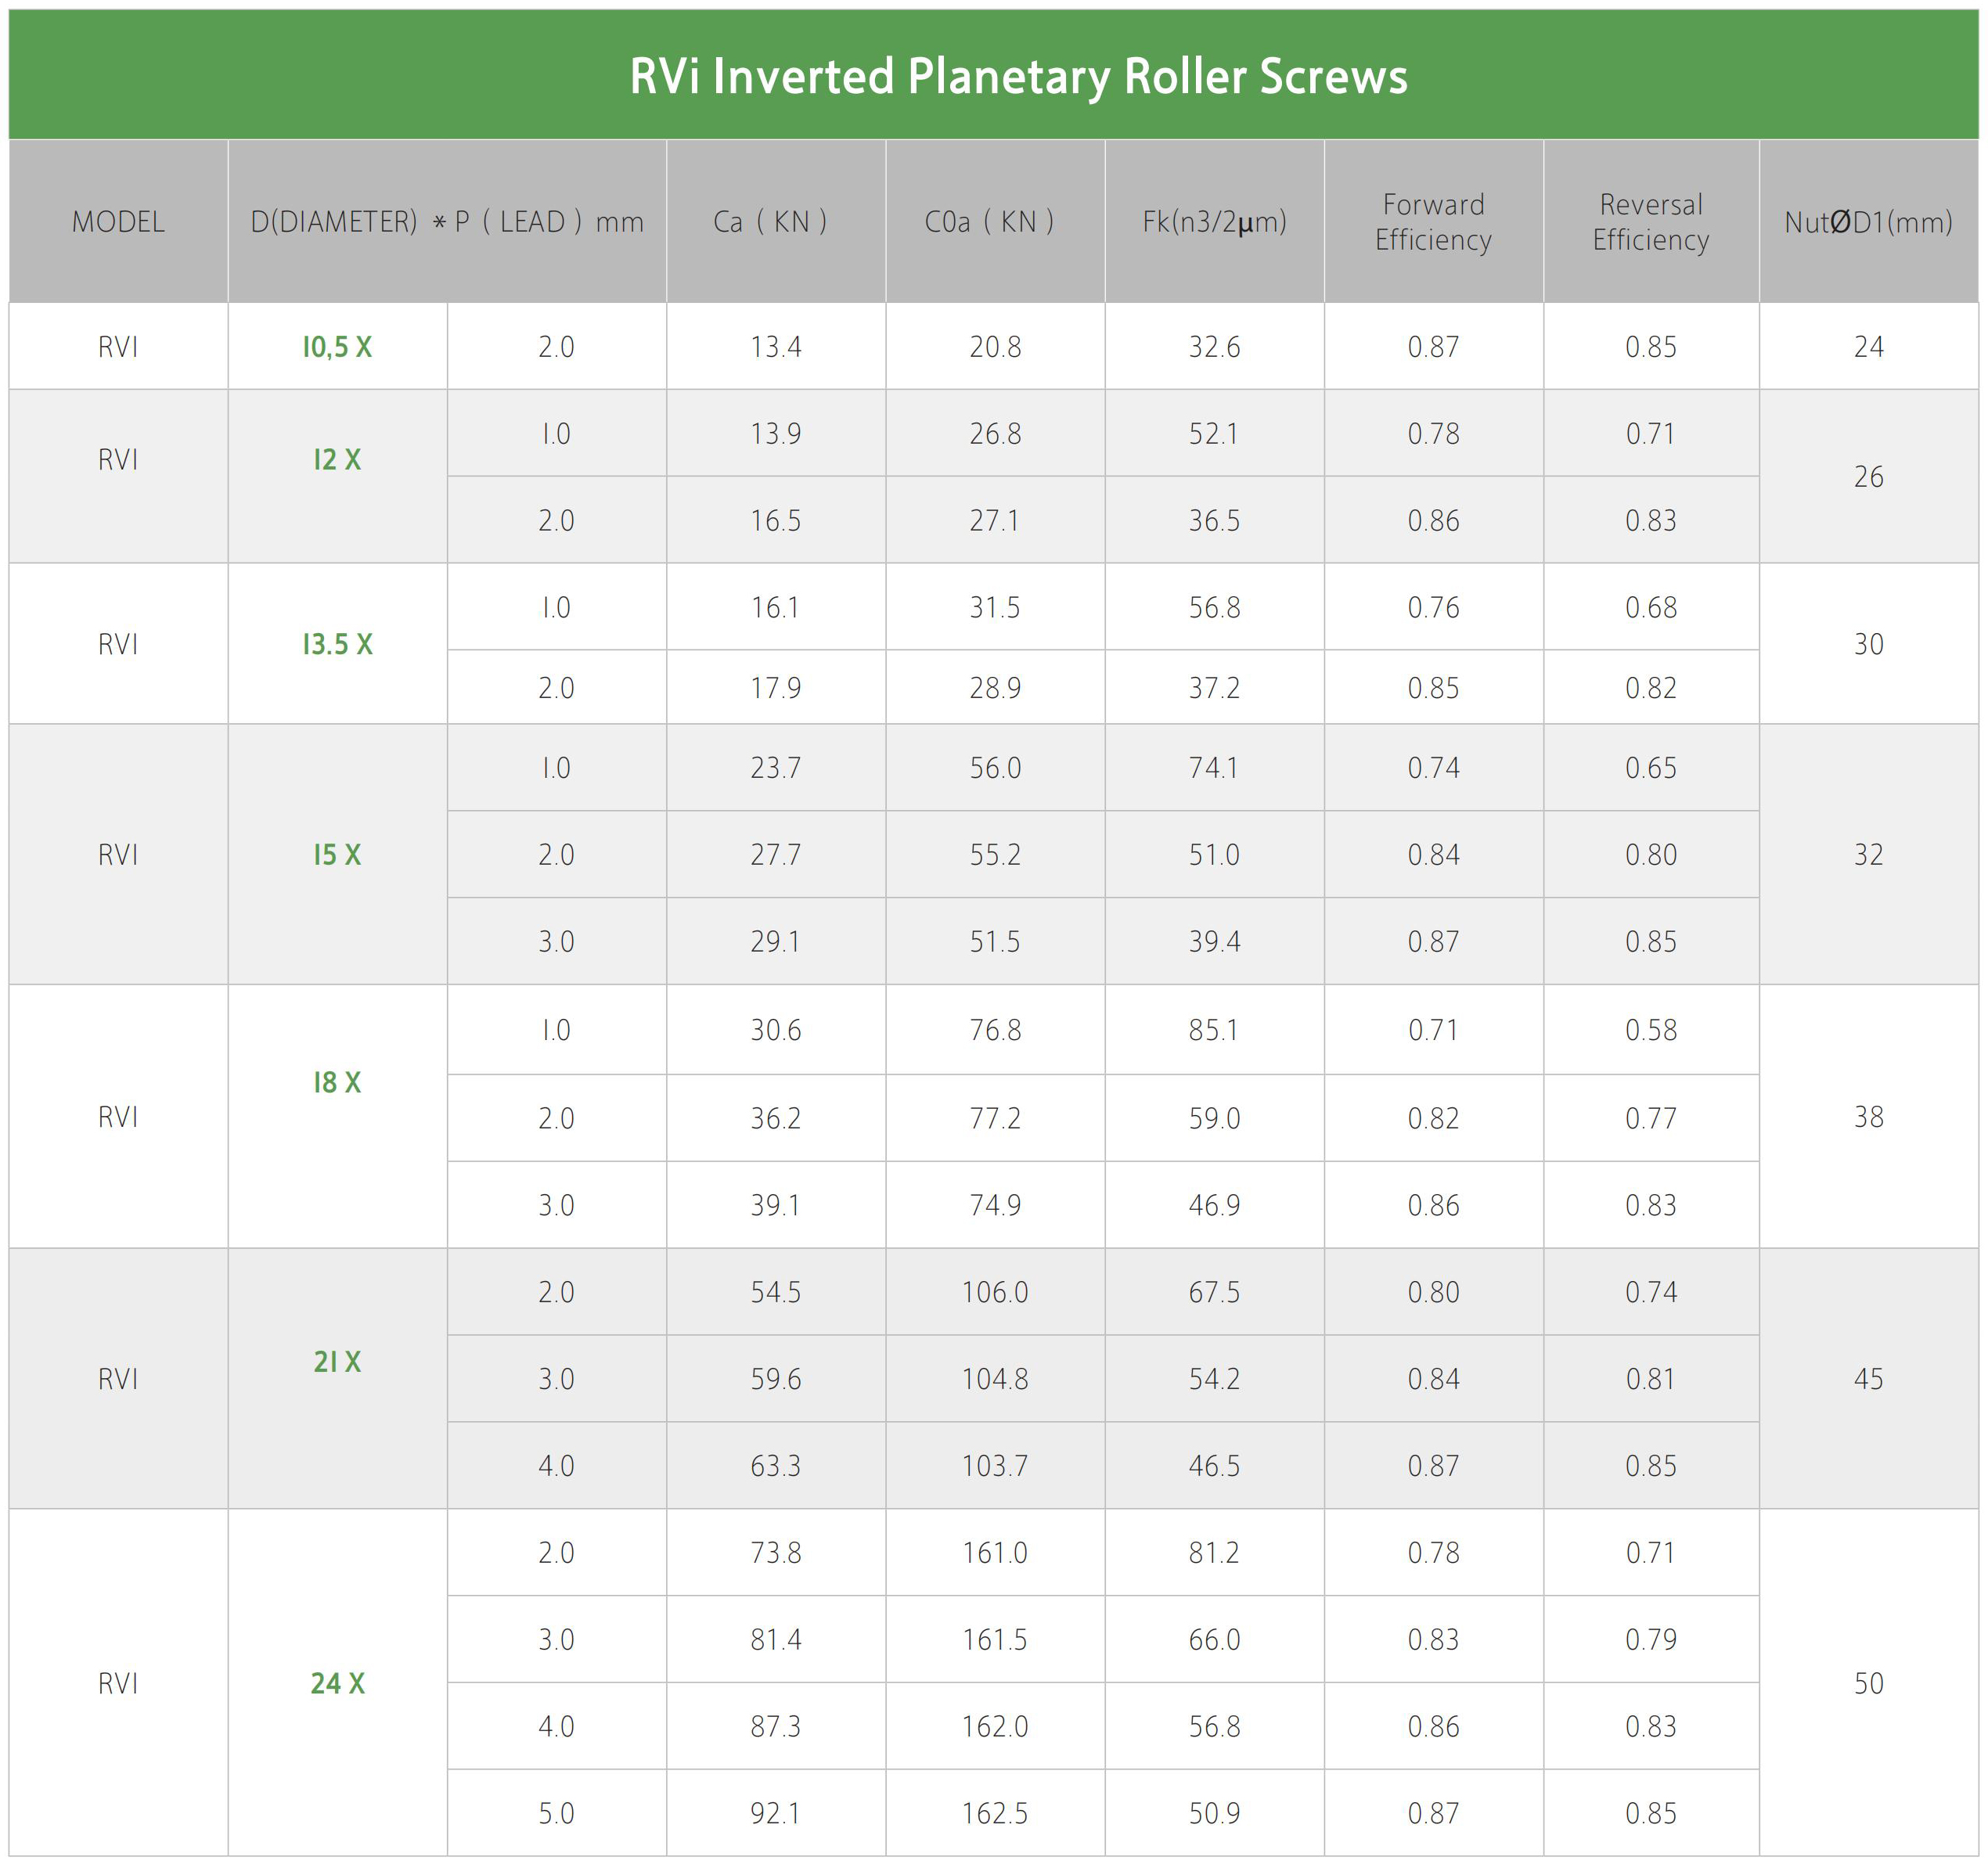Click the Reversal Efficiency header
The height and width of the screenshot is (1868, 1988).
1651,221
